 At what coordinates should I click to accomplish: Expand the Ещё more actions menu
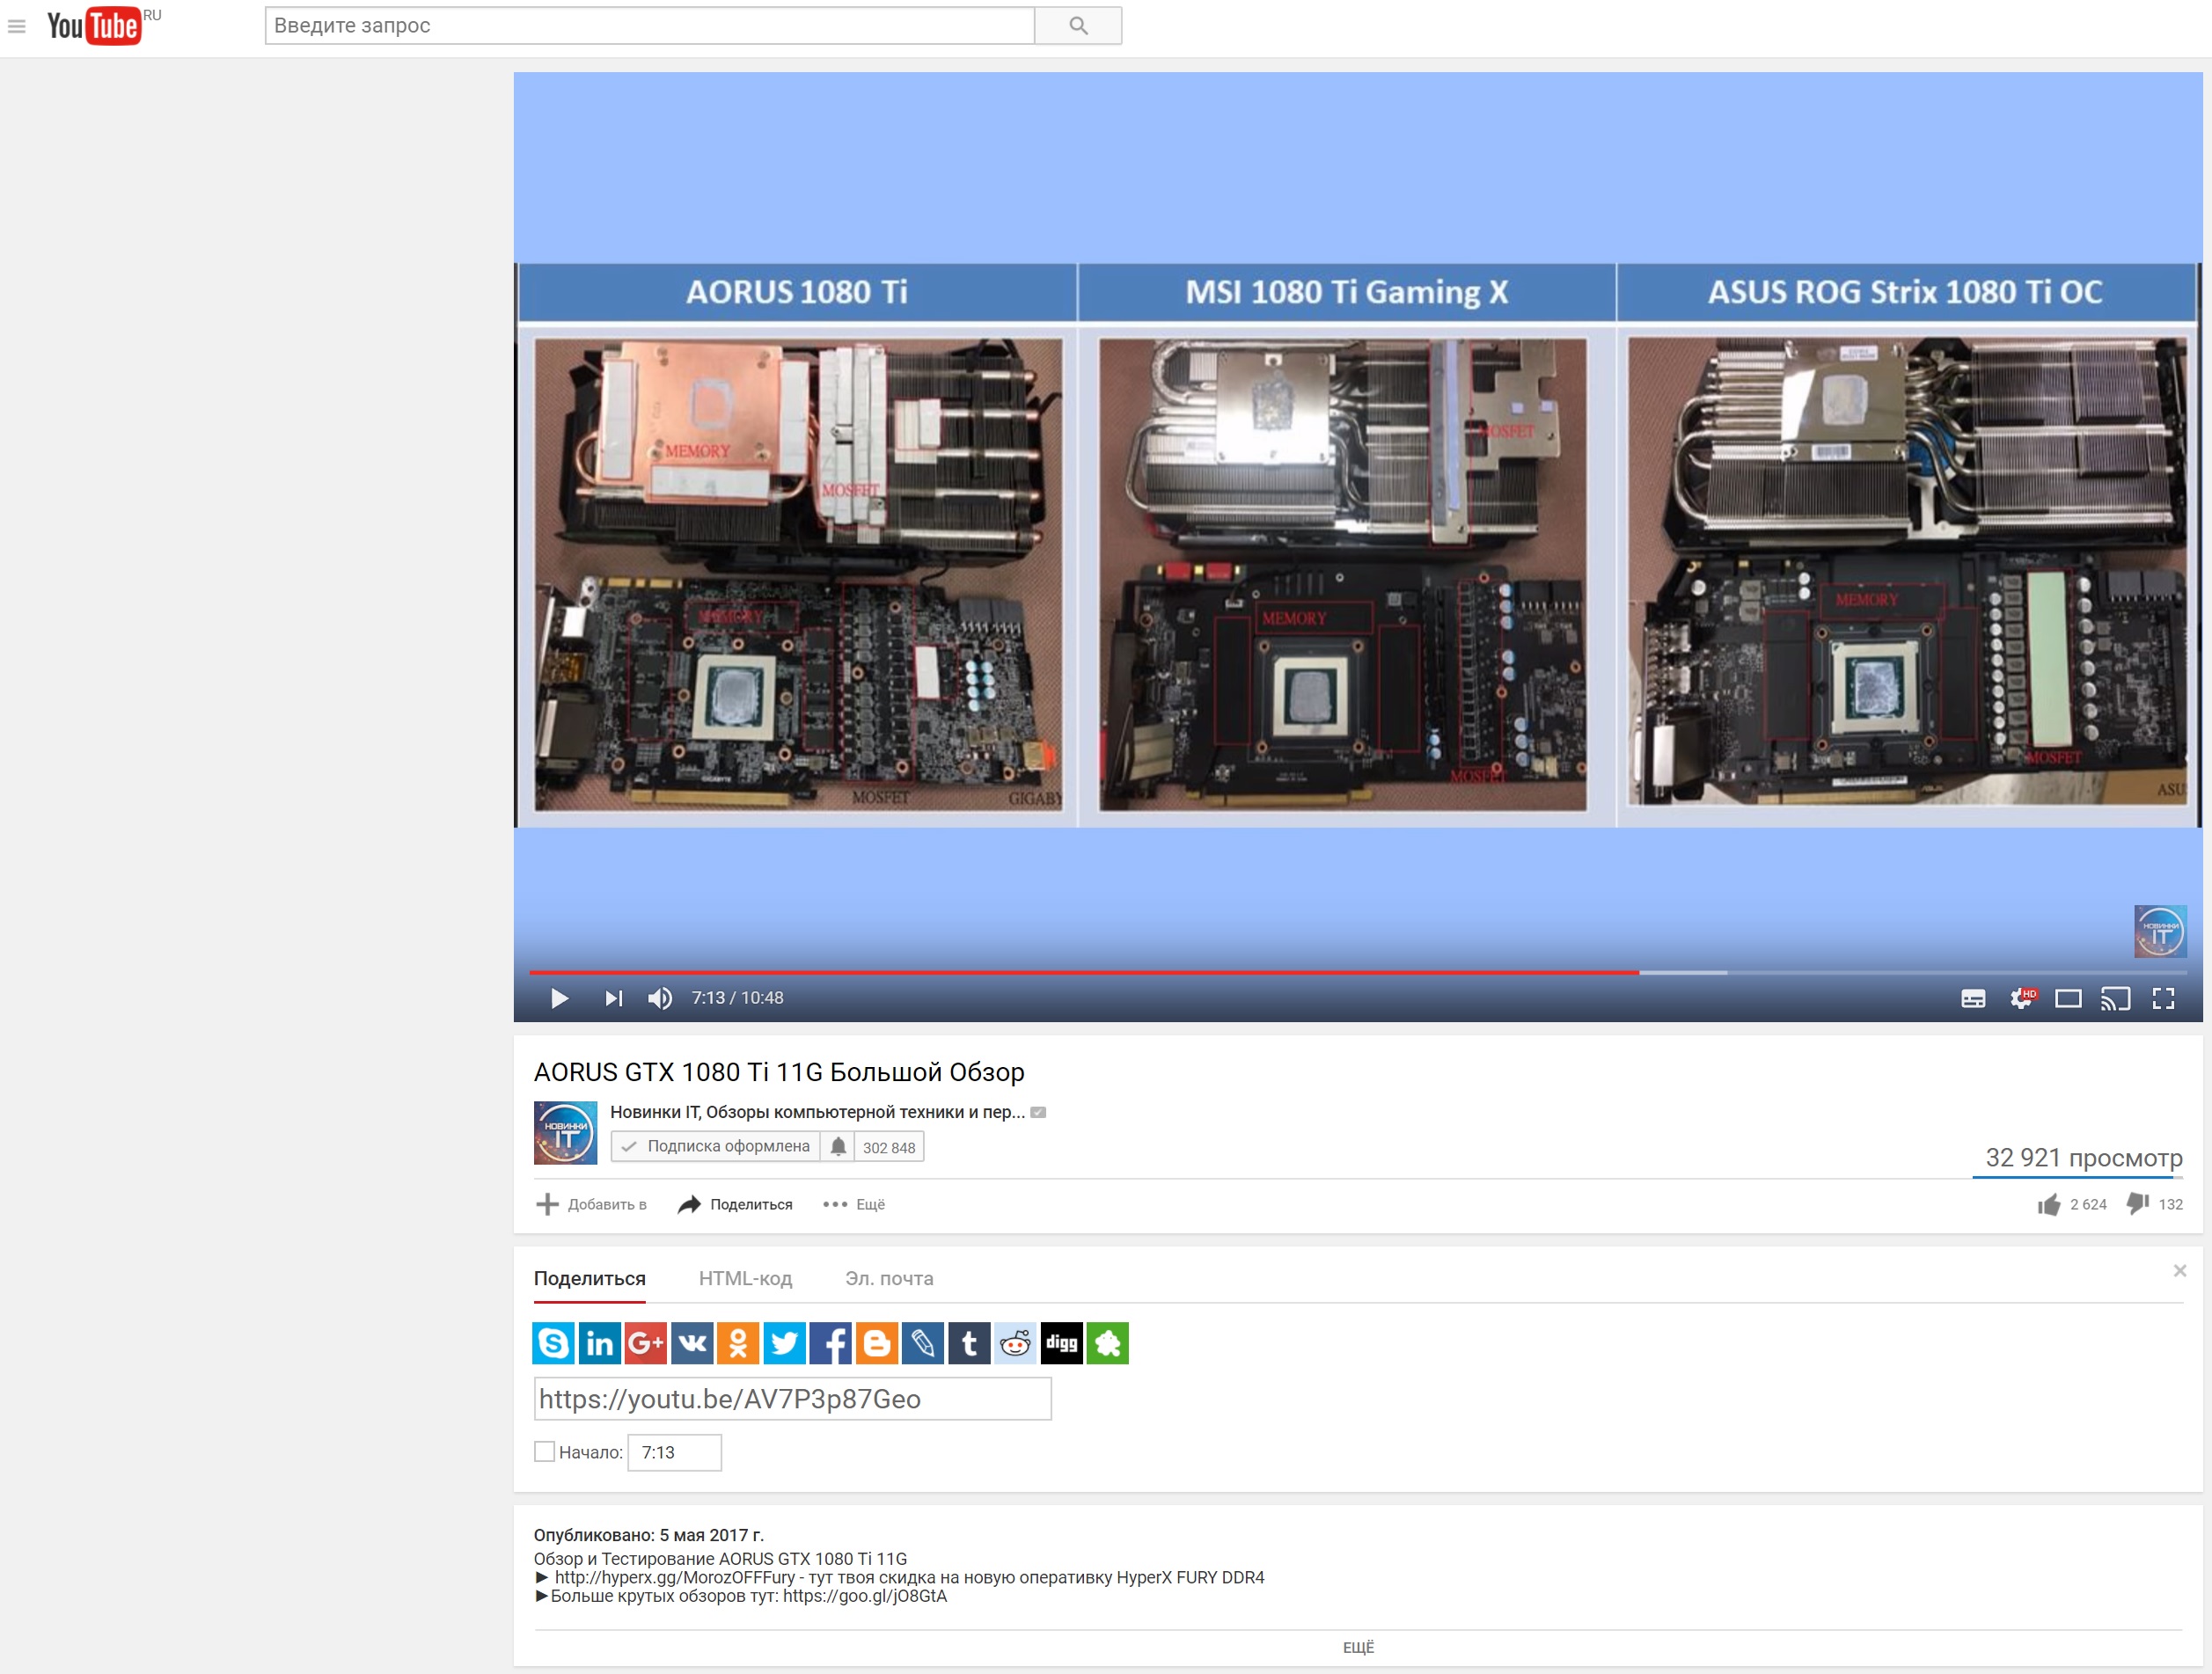click(x=854, y=1204)
